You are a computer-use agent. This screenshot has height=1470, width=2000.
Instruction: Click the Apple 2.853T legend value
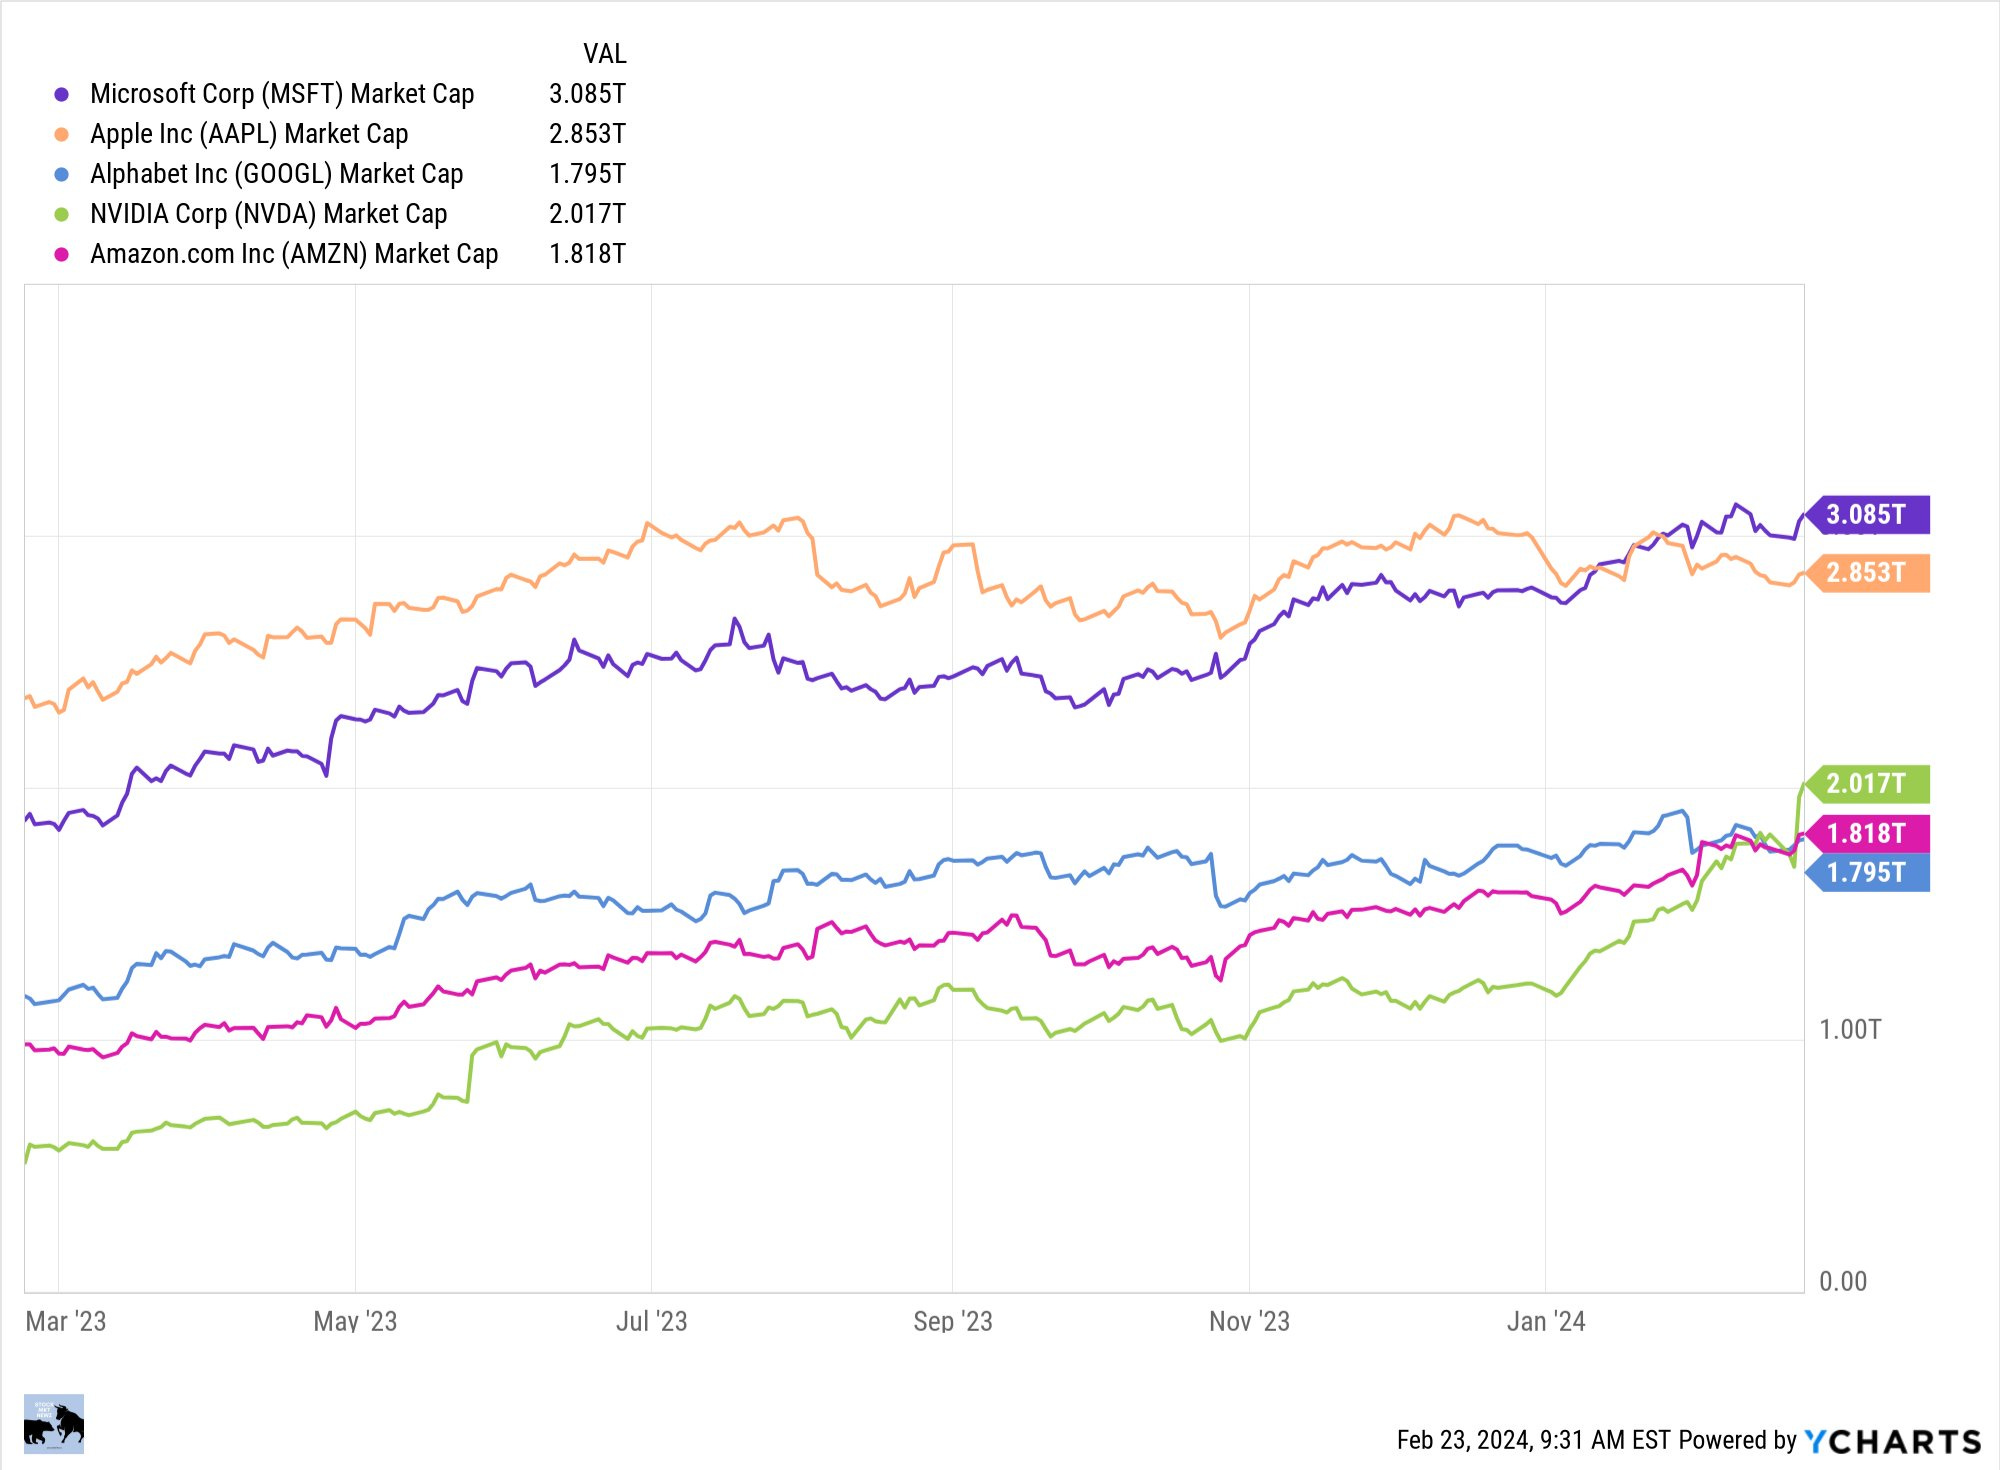tap(587, 134)
